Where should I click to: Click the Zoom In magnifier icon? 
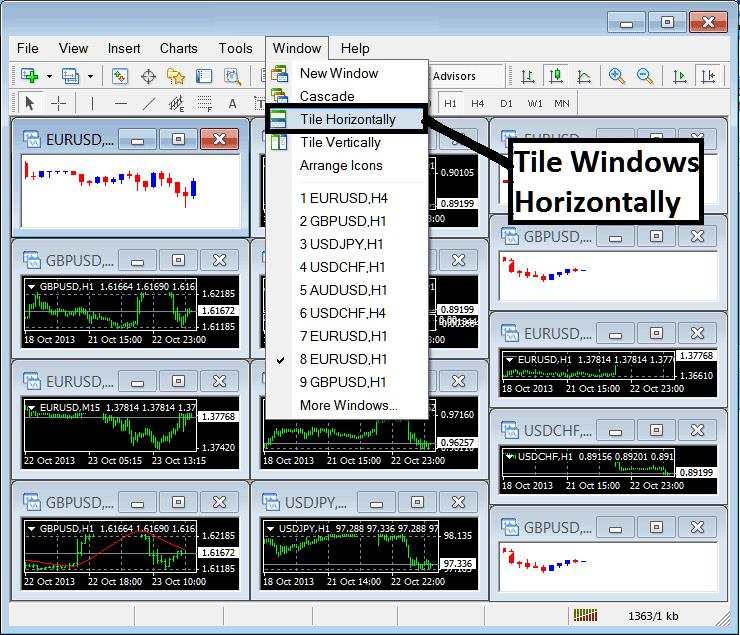tap(617, 76)
